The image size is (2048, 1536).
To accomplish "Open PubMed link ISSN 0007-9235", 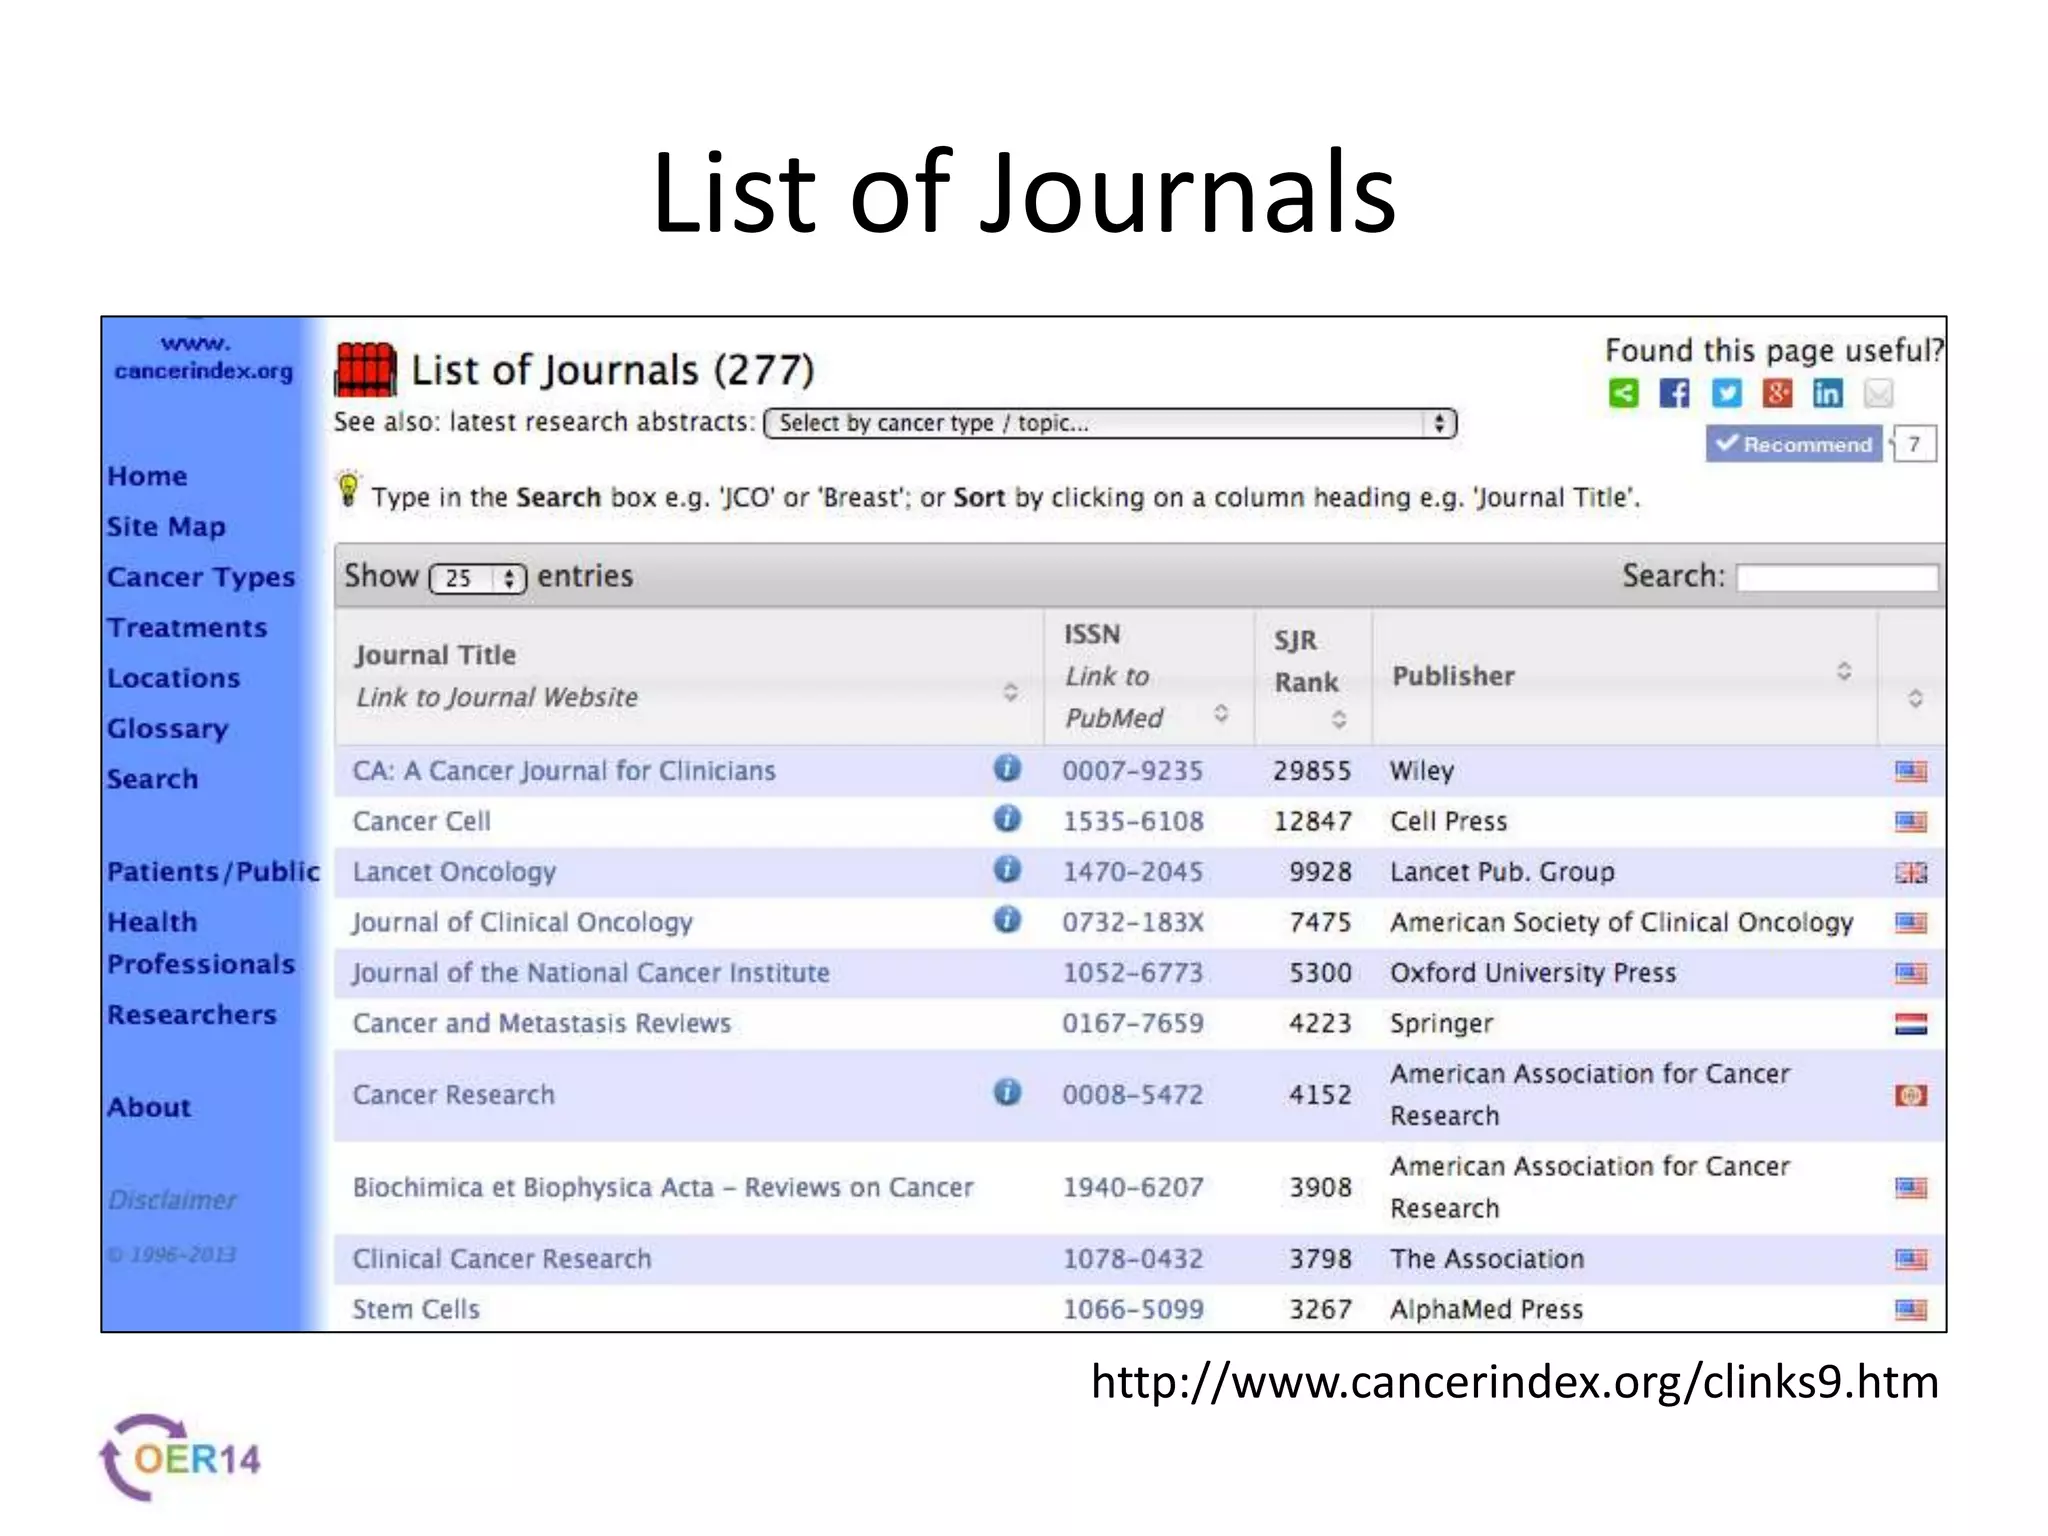I will 1133,771.
